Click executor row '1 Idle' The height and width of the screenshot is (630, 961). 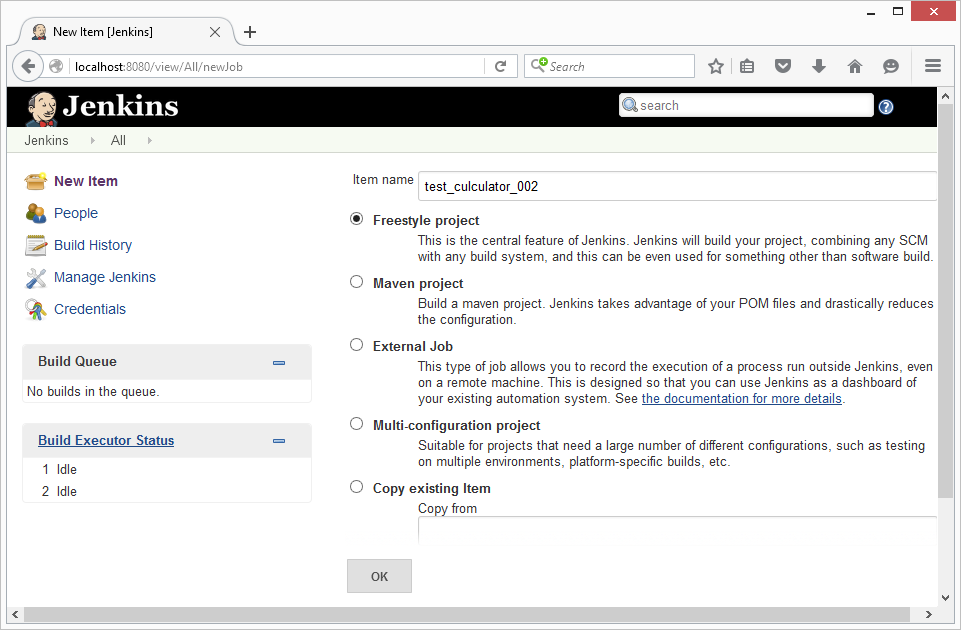tap(59, 469)
